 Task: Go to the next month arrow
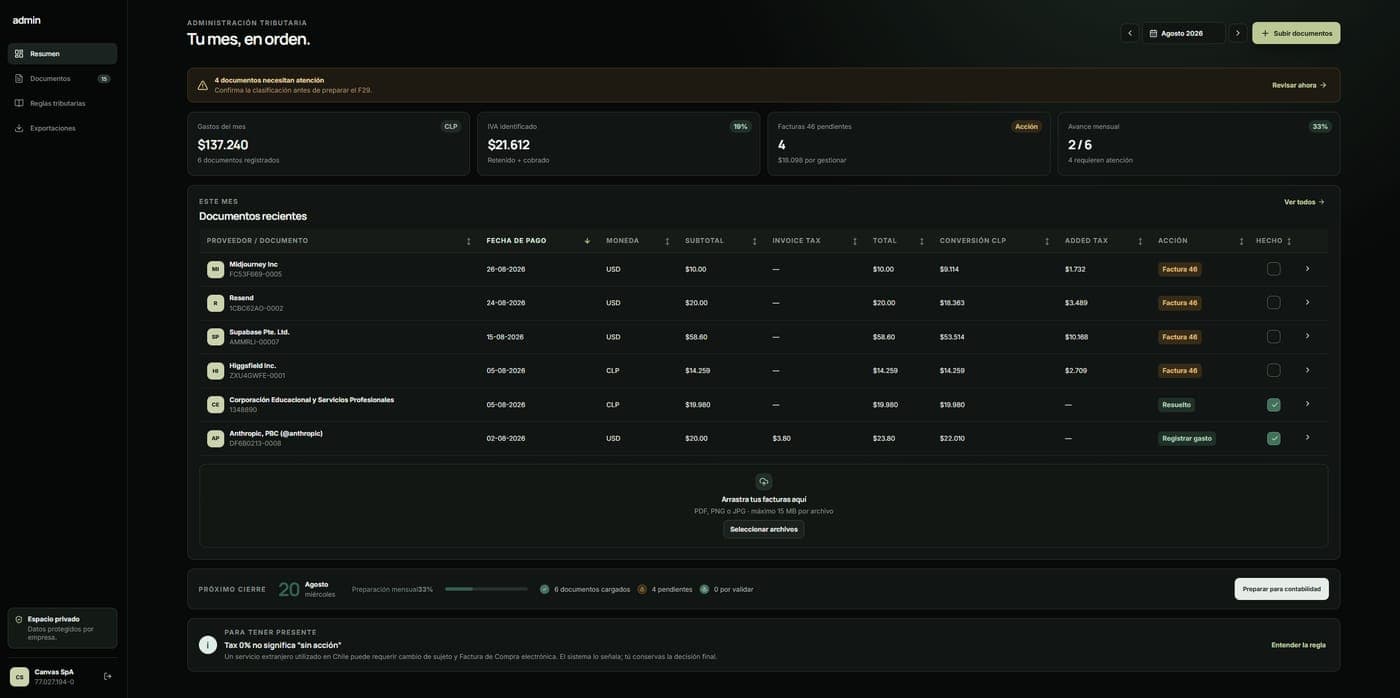pyautogui.click(x=1238, y=33)
